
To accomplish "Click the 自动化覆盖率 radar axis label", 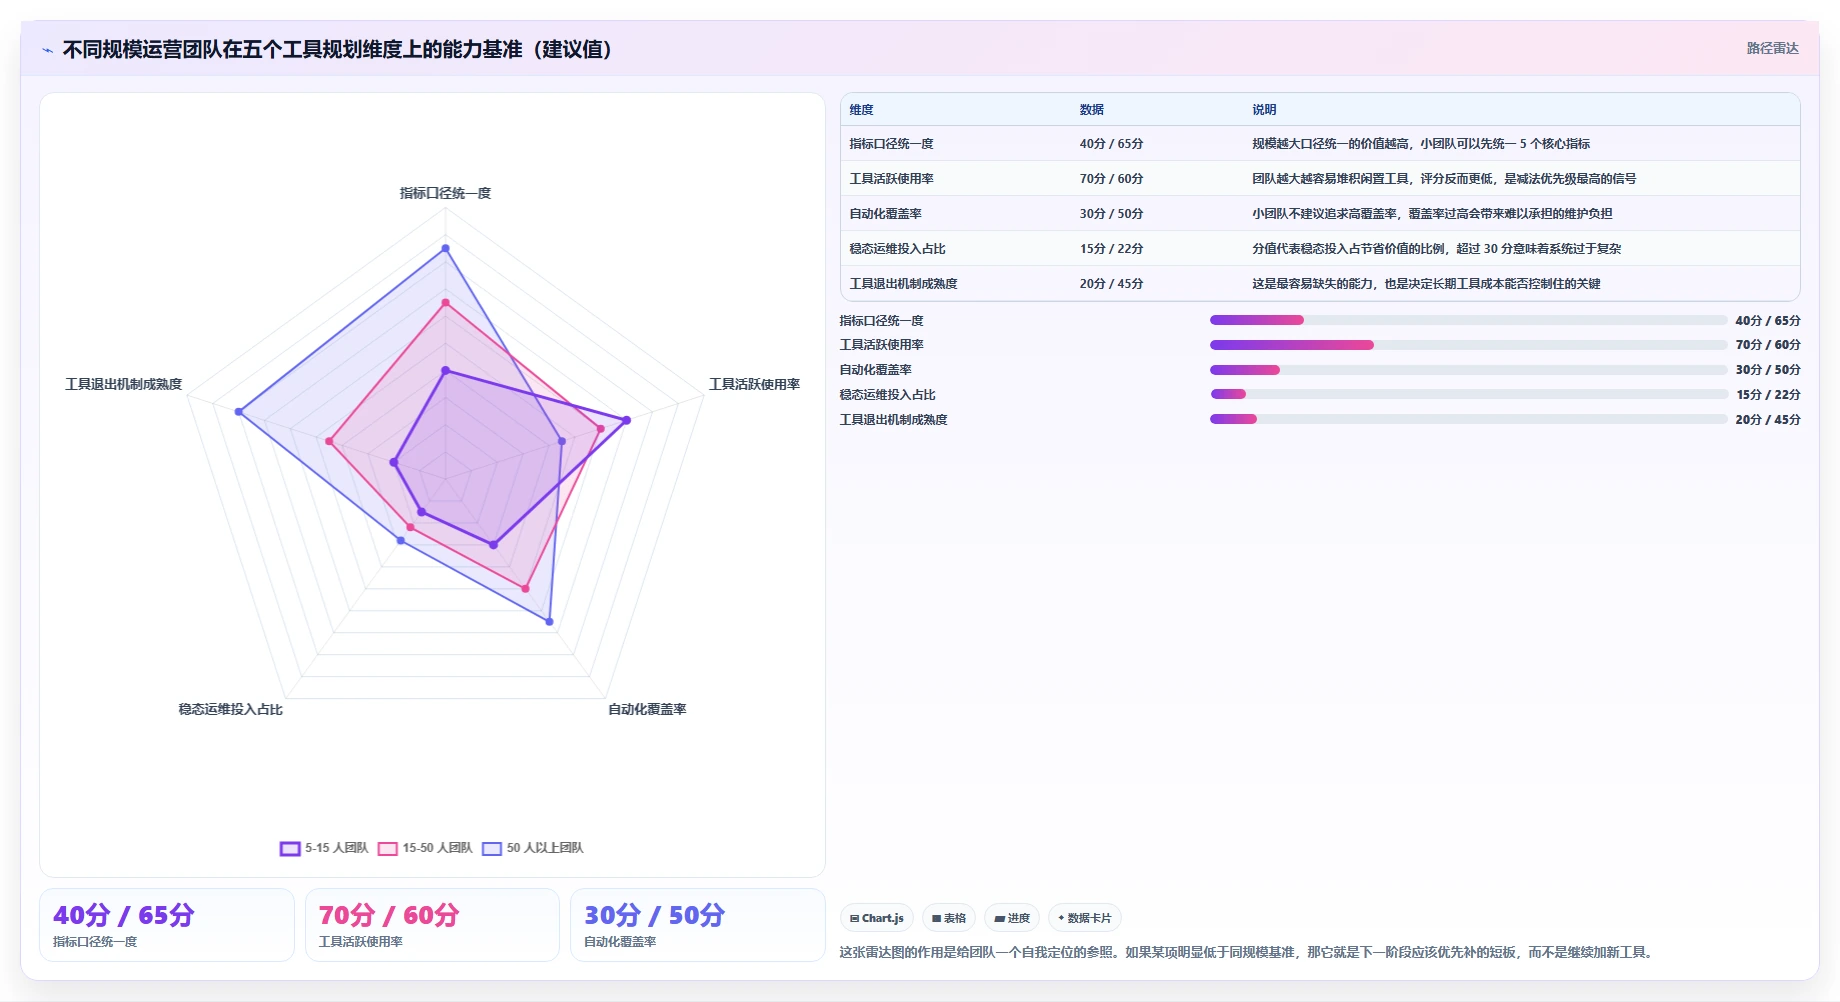I will point(647,709).
